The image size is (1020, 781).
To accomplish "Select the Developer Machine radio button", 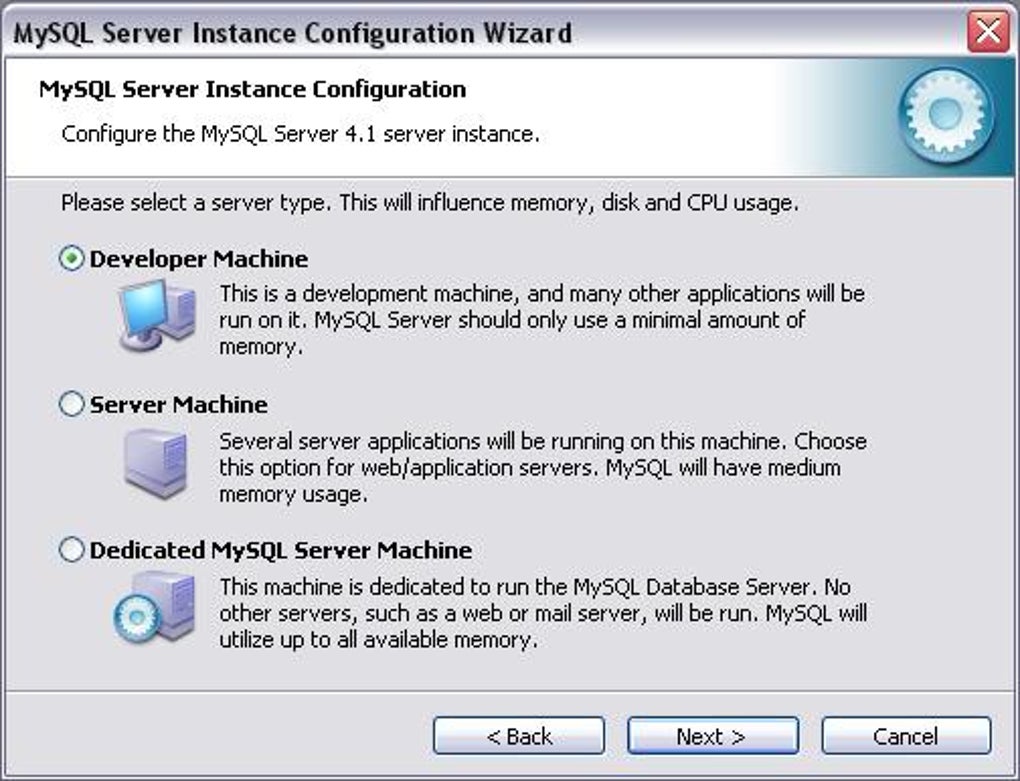I will (72, 259).
